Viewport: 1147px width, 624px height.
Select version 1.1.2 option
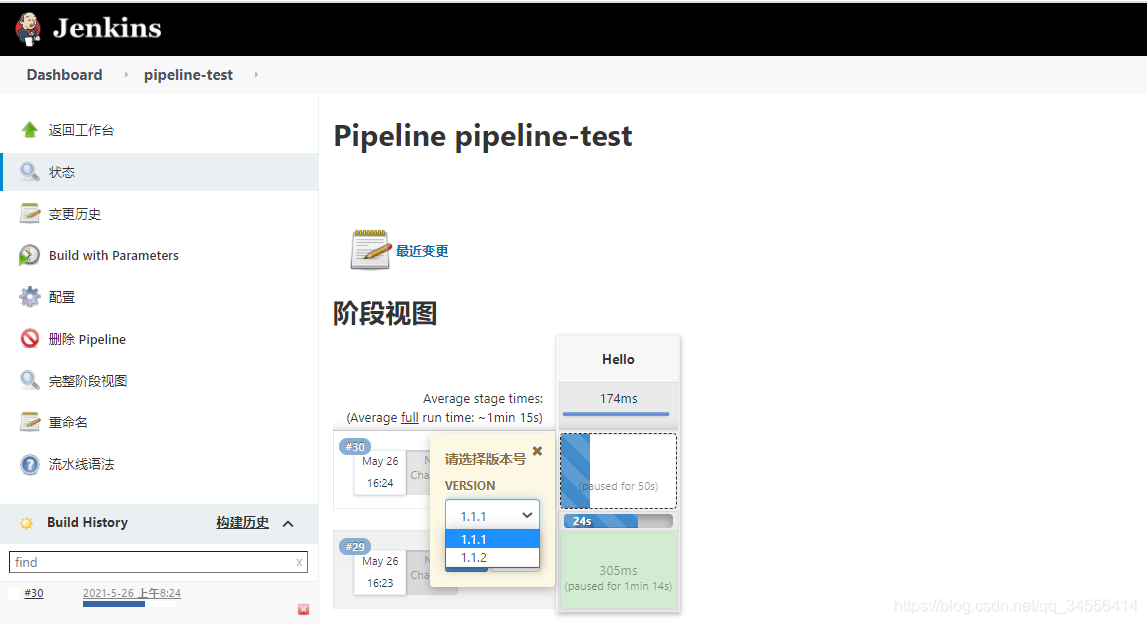pyautogui.click(x=492, y=557)
